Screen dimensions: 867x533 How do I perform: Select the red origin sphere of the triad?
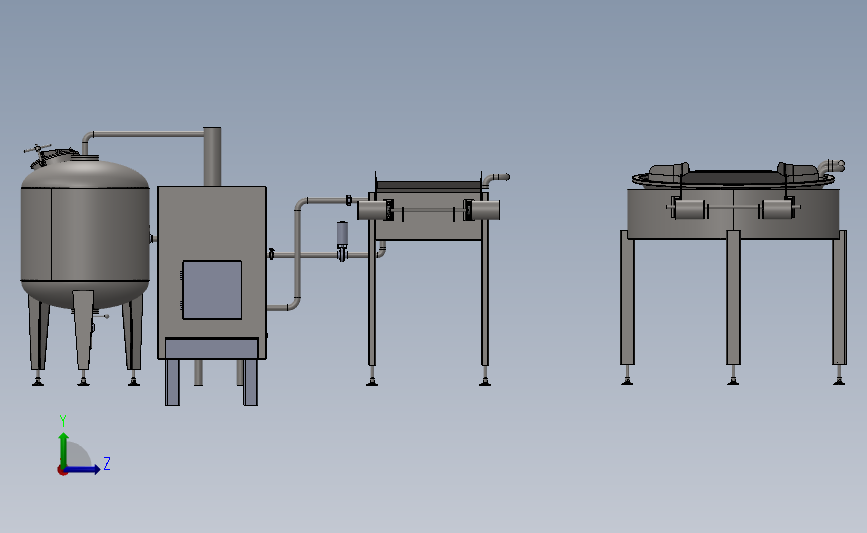(62, 471)
